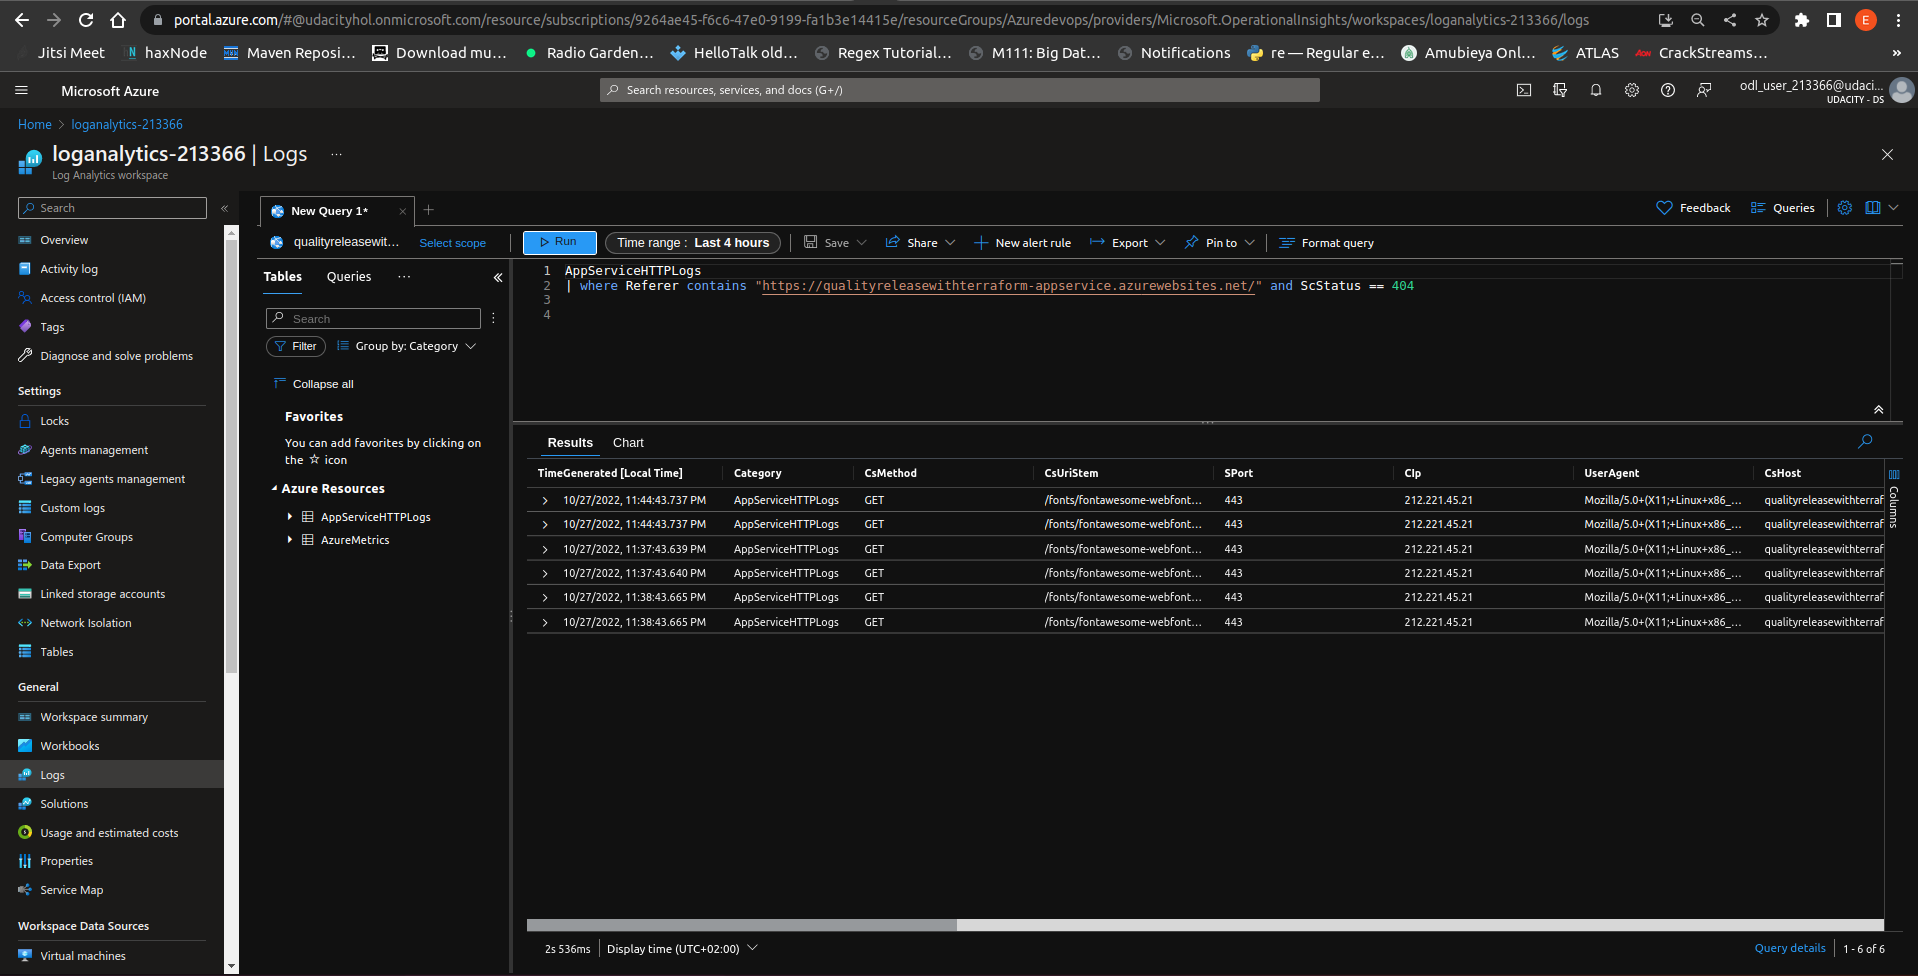
Task: Open the Filter button in Tables pane
Action: click(296, 346)
